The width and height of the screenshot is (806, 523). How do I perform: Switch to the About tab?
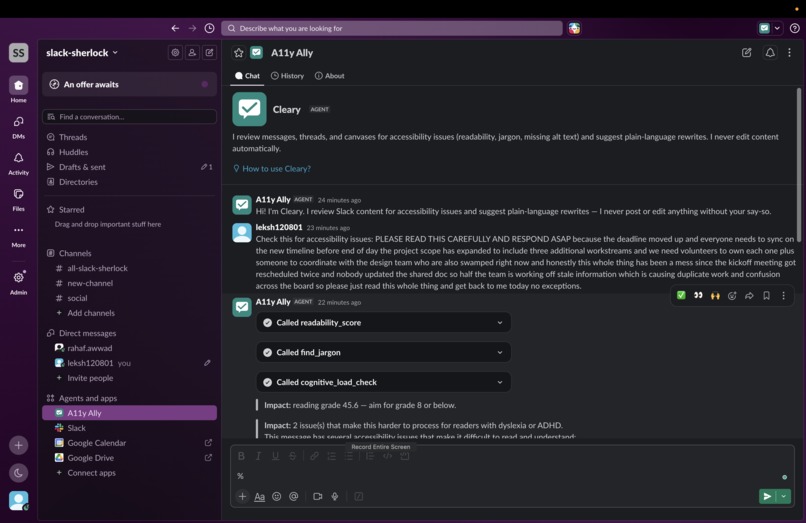(x=329, y=76)
